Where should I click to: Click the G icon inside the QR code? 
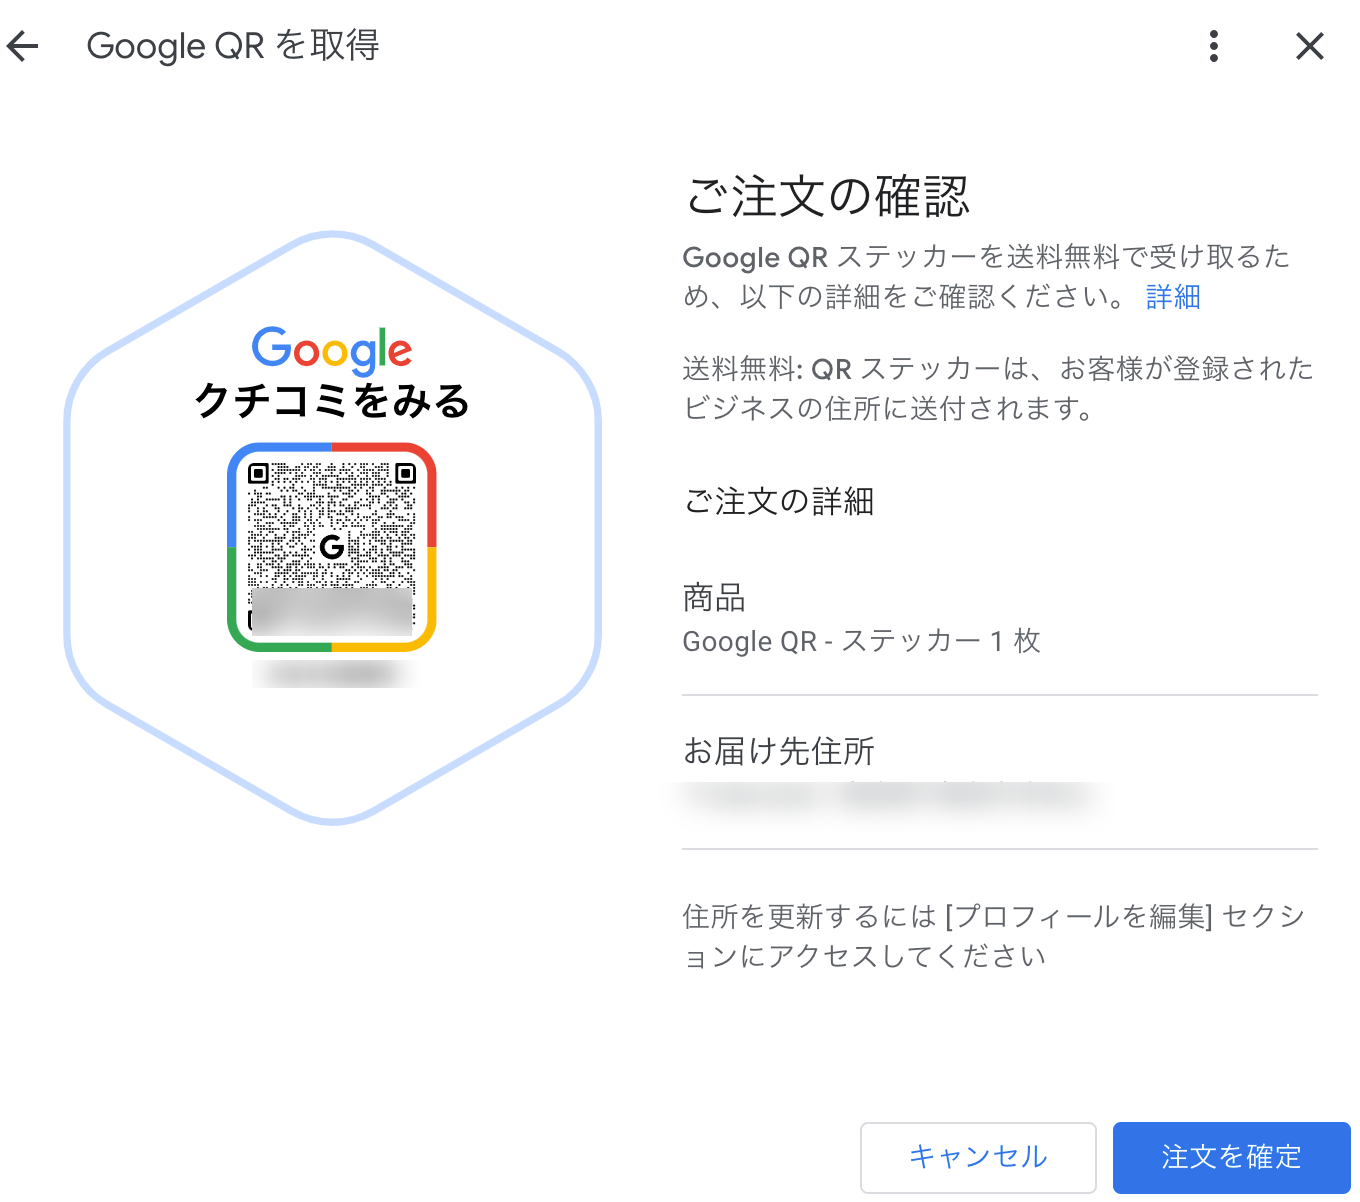point(332,546)
